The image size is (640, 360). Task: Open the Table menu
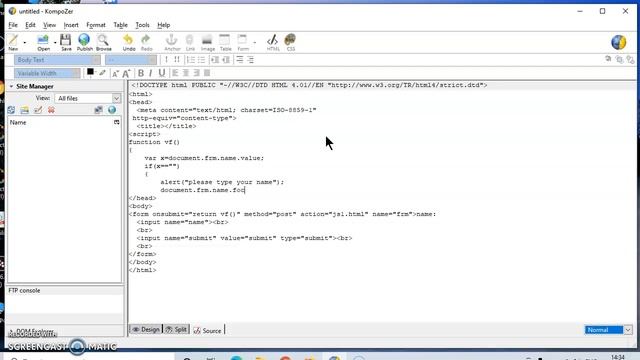coord(120,25)
